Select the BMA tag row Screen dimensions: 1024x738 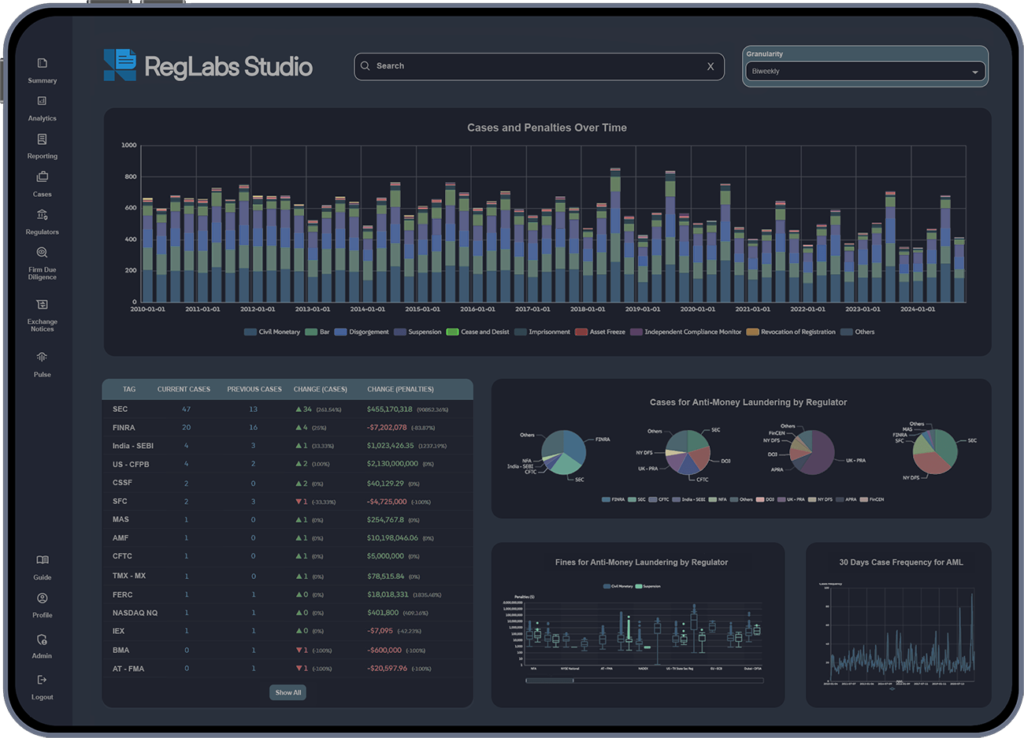(x=287, y=650)
